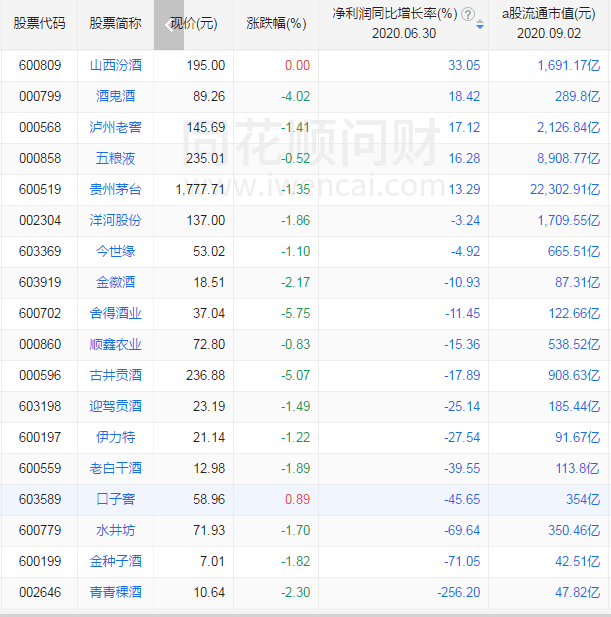Viewport: 611px width, 617px height.
Task: Click the 股票代码 column header
Action: tap(39, 24)
